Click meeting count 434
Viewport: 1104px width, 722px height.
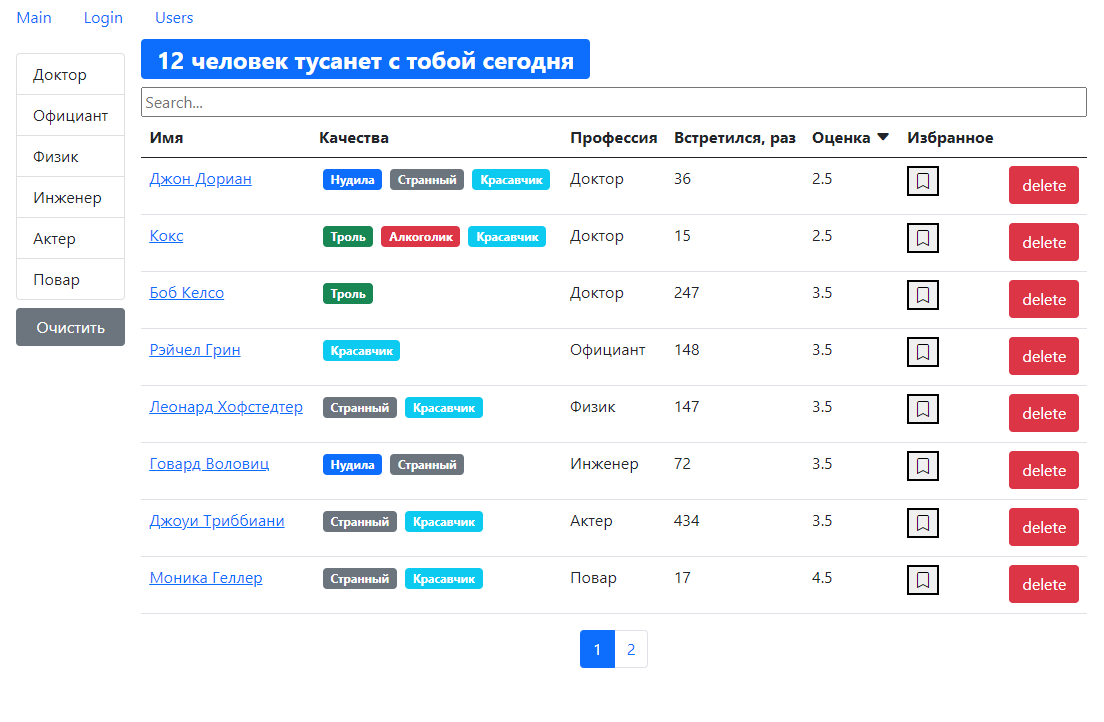pyautogui.click(x=686, y=521)
